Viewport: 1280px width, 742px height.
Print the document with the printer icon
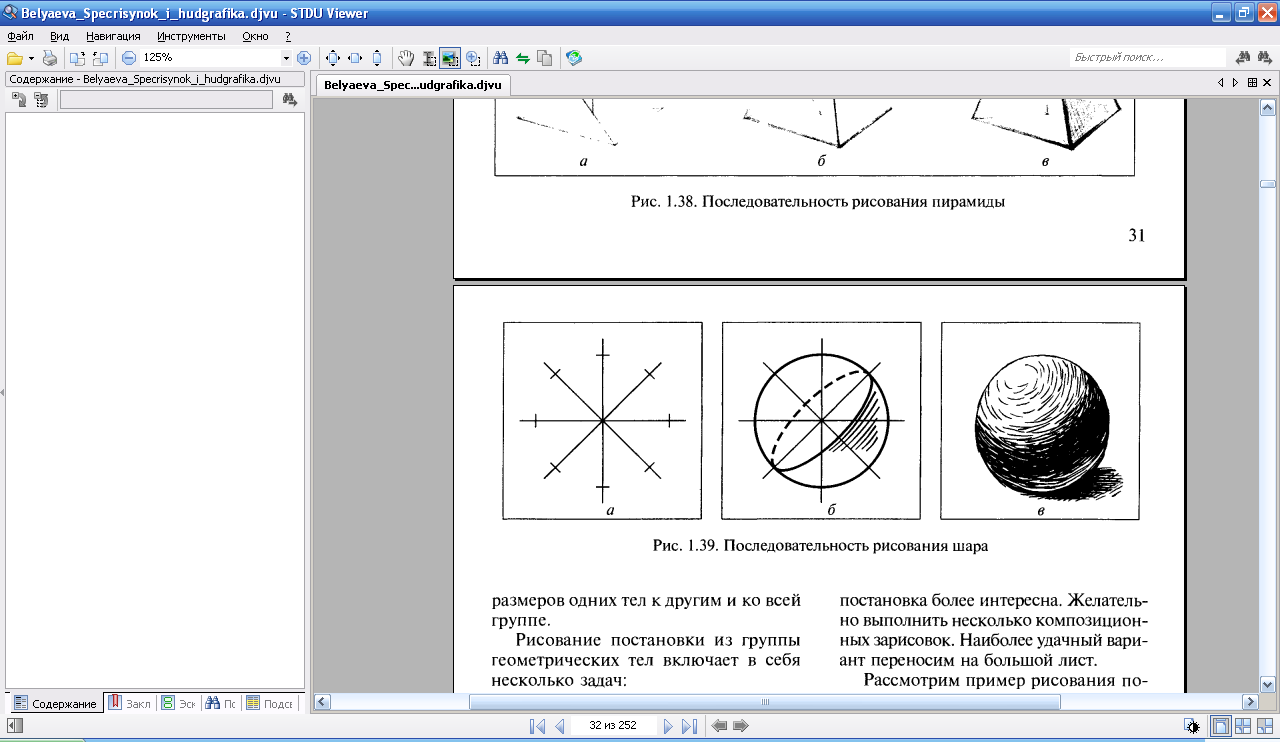click(x=50, y=58)
